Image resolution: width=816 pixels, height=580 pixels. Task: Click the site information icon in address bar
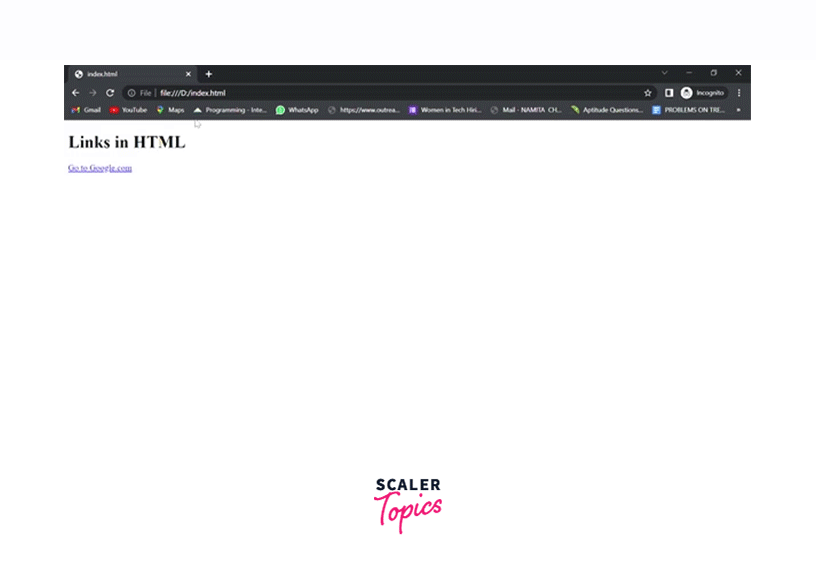(x=131, y=92)
